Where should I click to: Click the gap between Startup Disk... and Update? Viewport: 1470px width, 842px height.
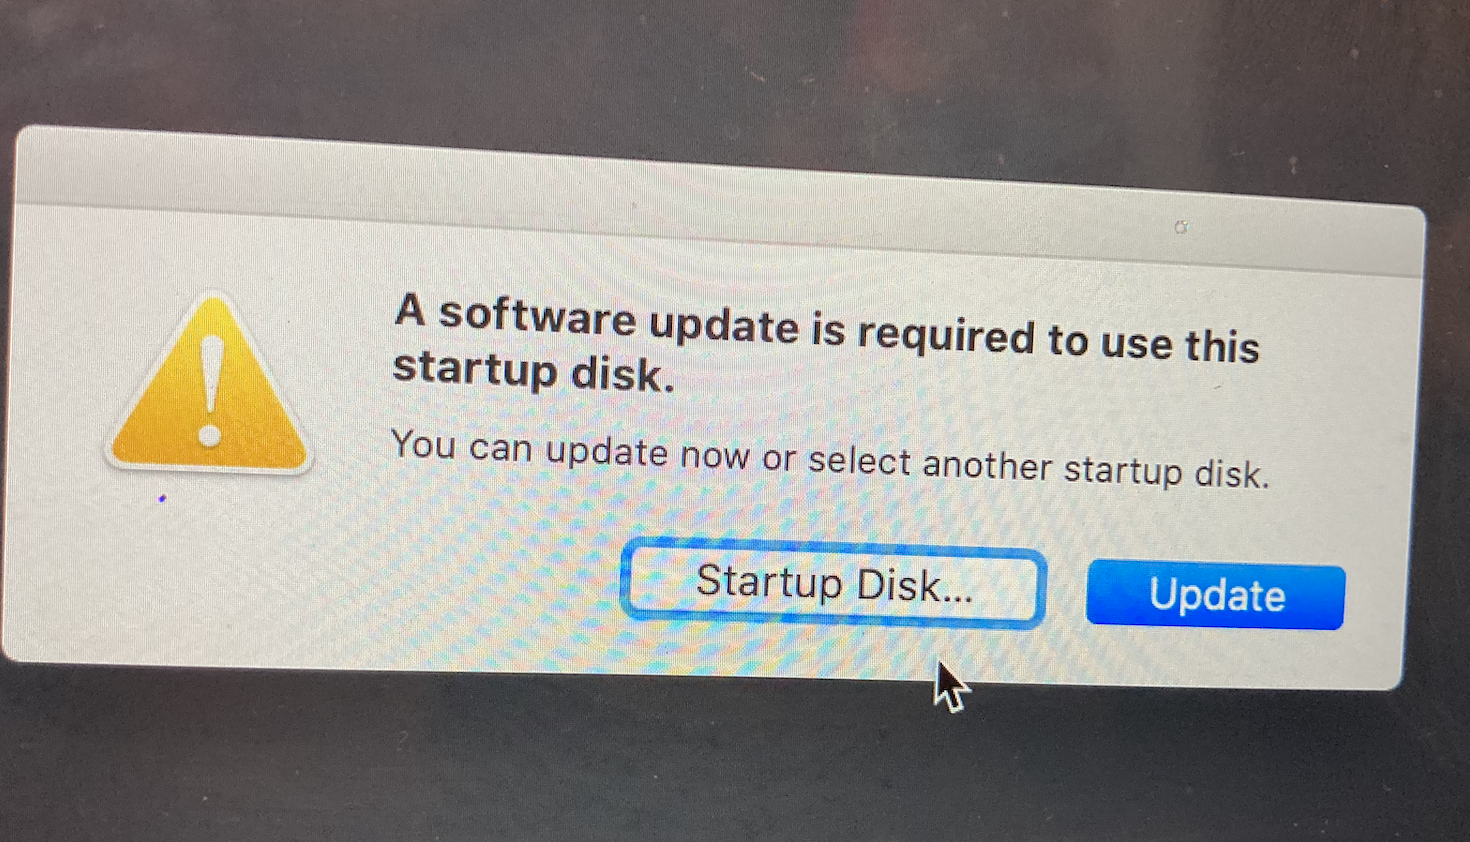[x=1066, y=592]
